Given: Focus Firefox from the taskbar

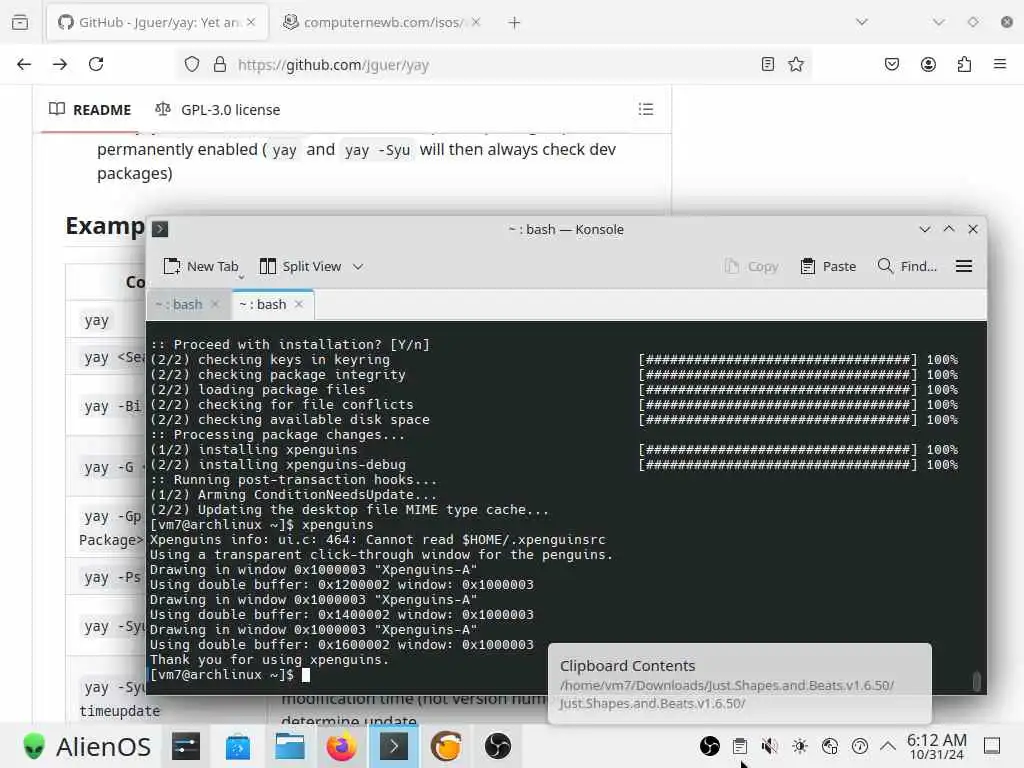Looking at the screenshot, I should pyautogui.click(x=342, y=746).
